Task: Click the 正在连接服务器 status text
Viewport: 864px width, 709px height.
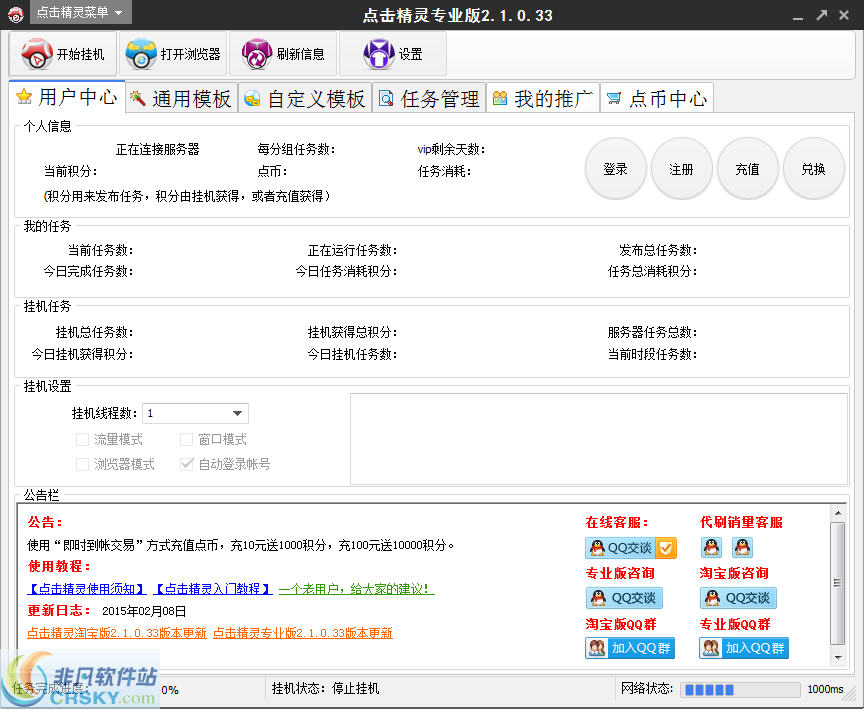Action: click(158, 149)
